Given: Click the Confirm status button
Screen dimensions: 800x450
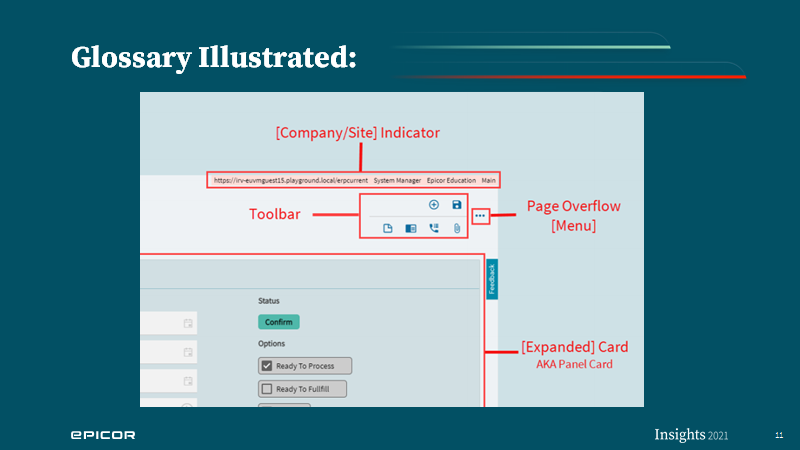Looking at the screenshot, I should [279, 322].
